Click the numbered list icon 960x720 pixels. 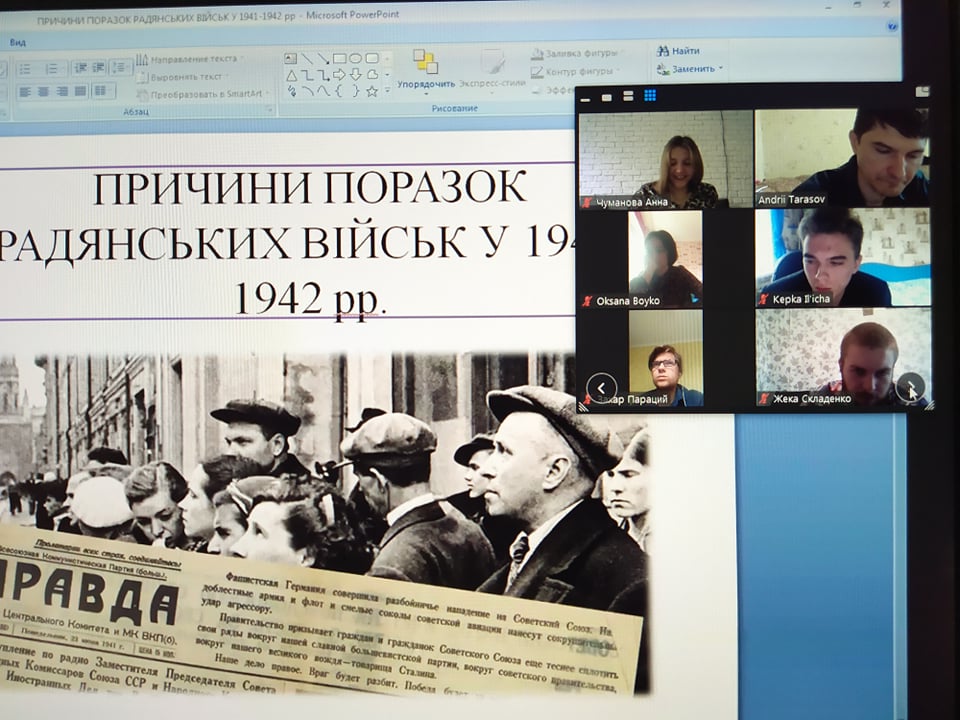click(52, 69)
